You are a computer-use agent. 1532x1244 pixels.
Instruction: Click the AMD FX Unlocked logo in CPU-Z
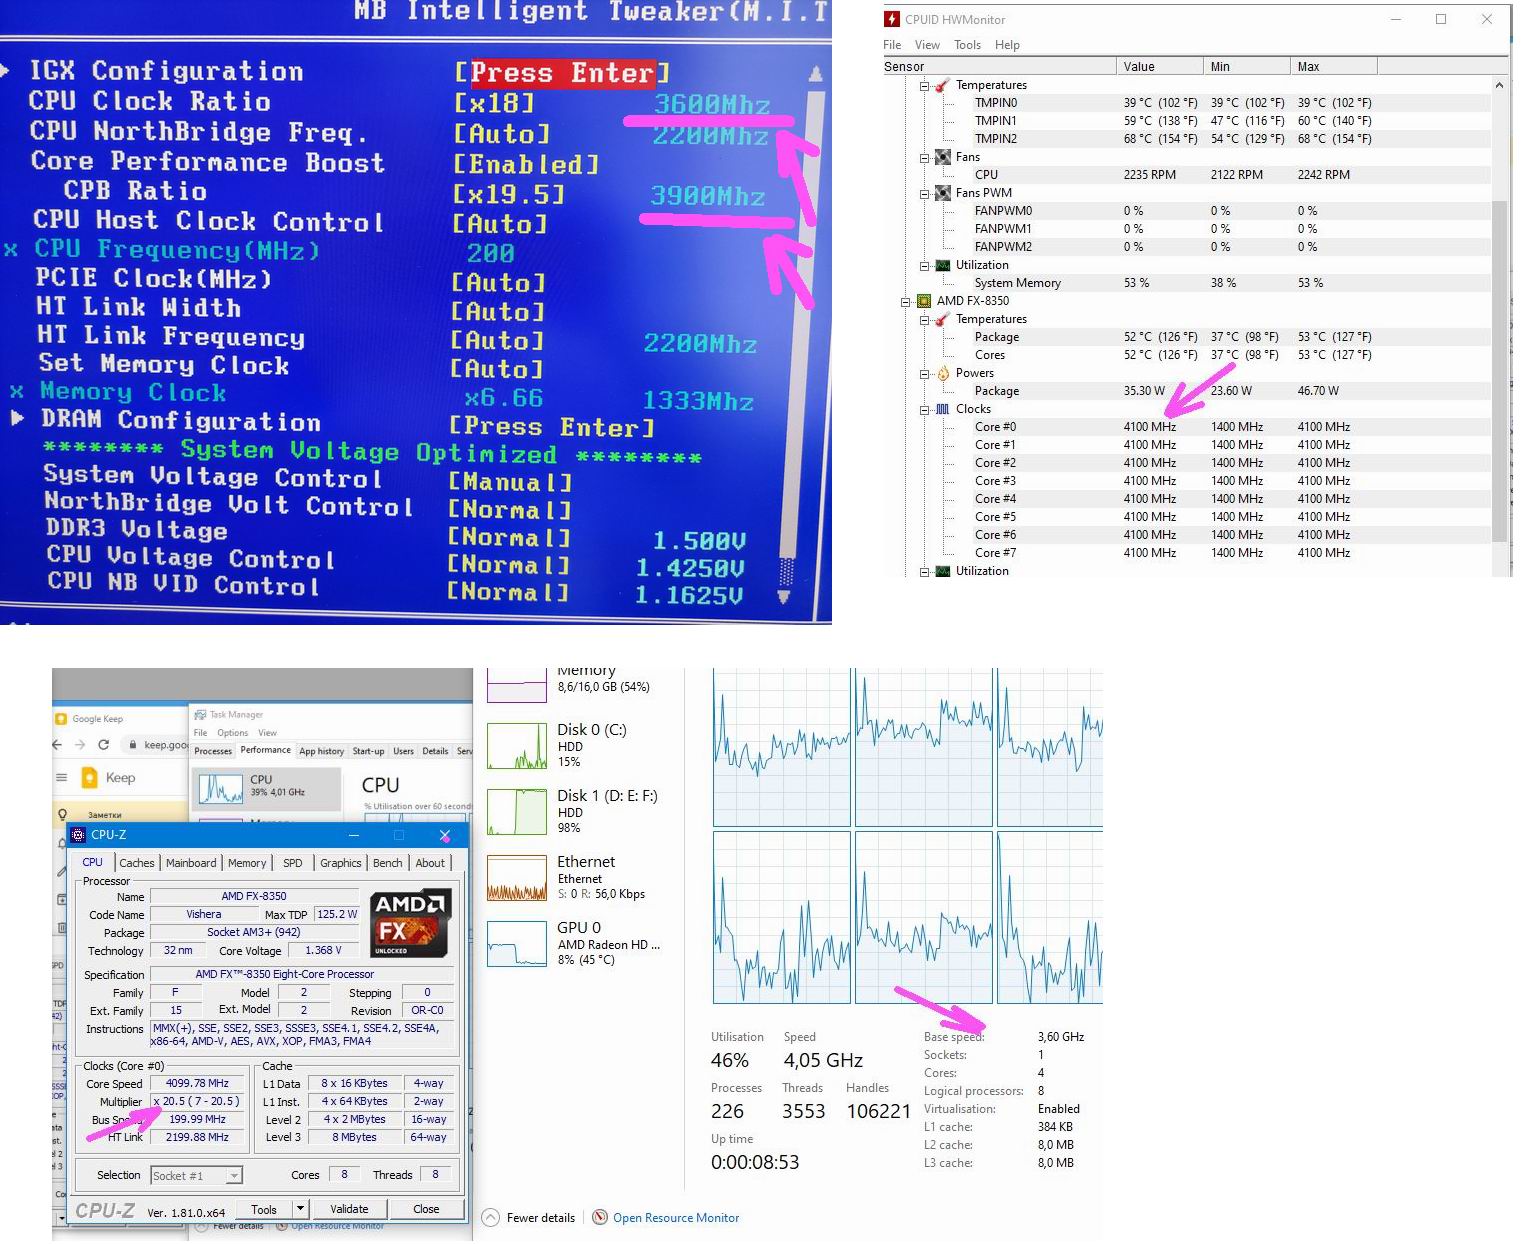point(410,923)
